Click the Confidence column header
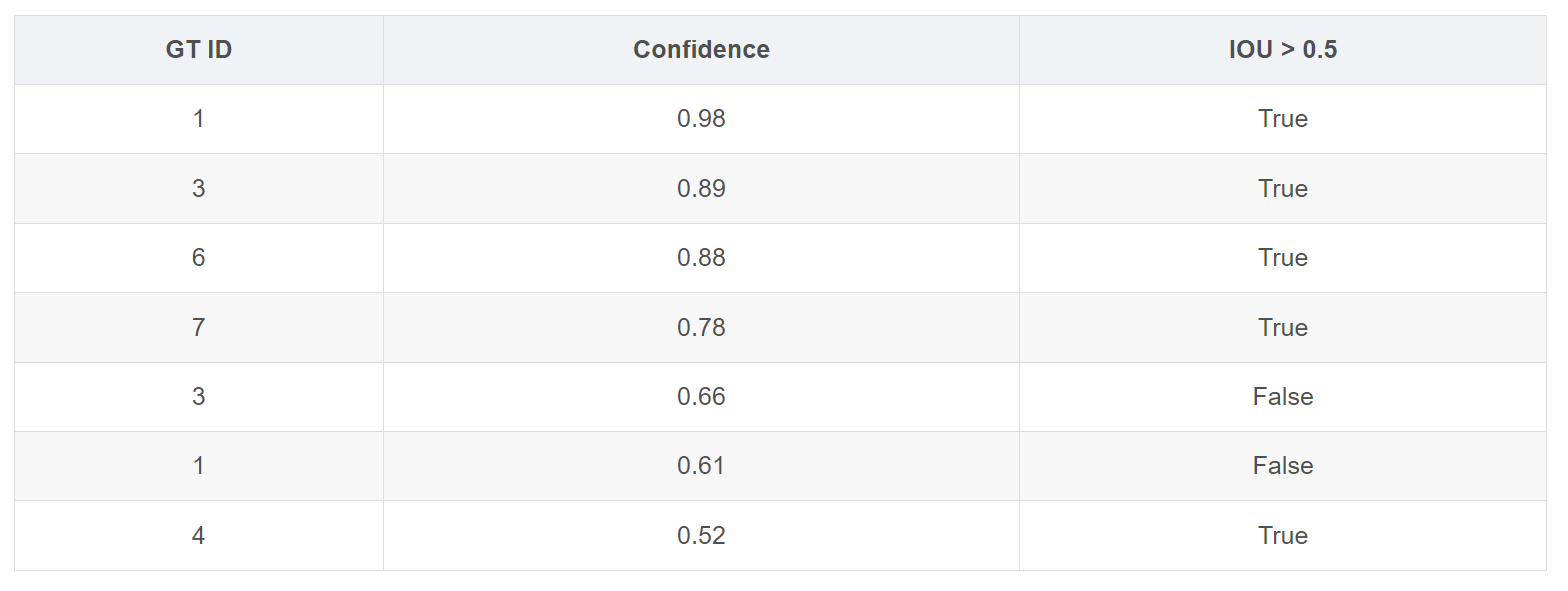 [701, 50]
